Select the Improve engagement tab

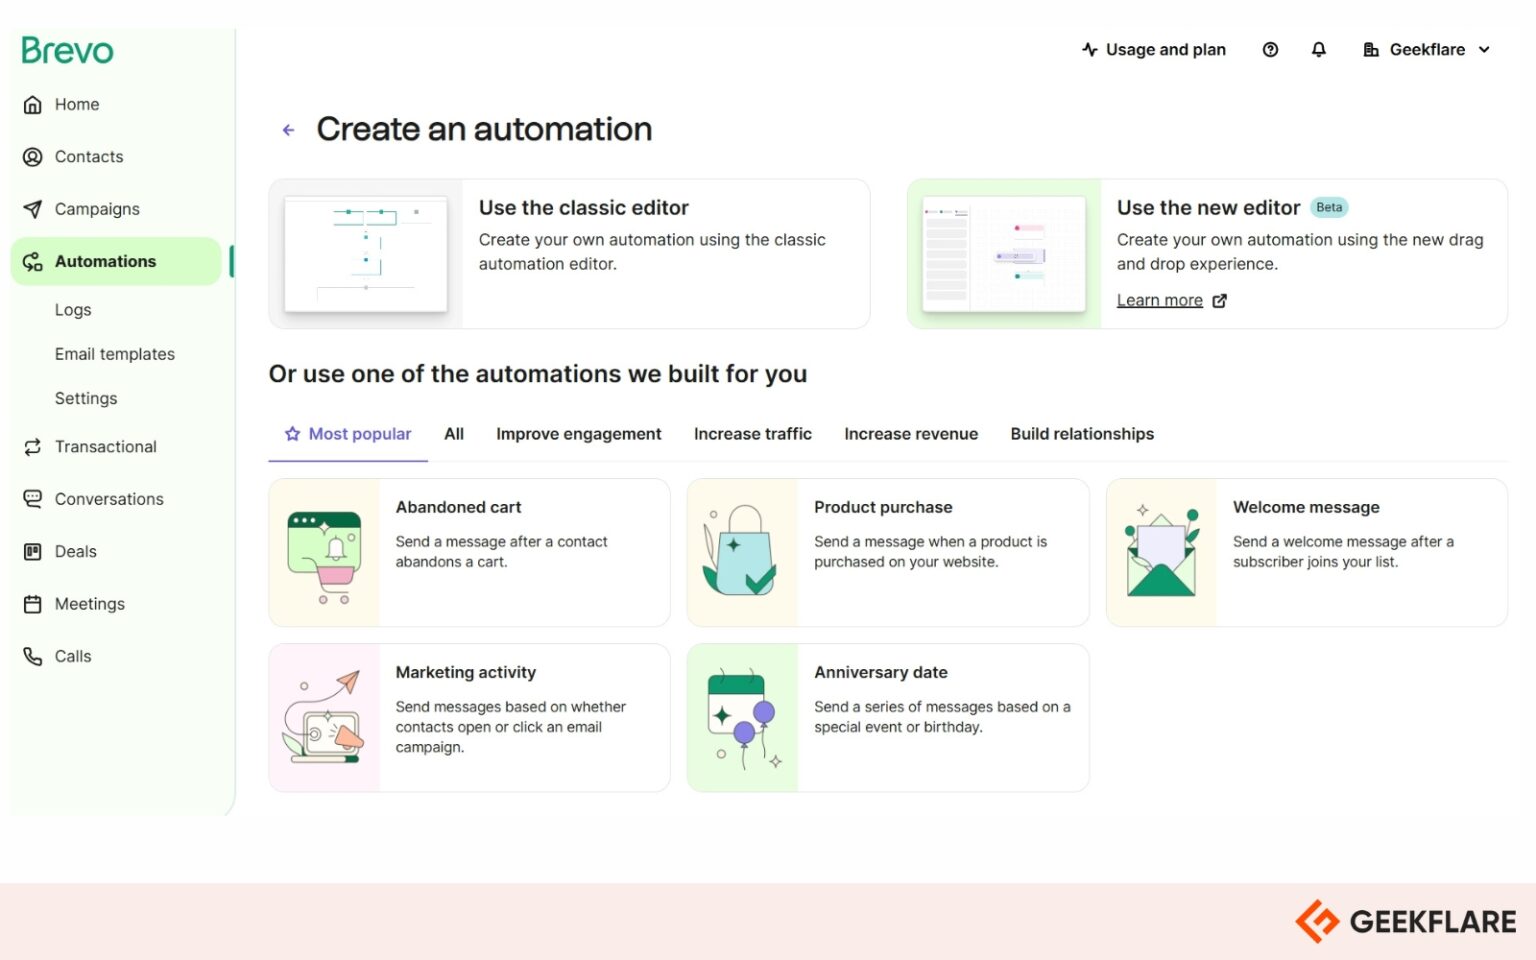pyautogui.click(x=579, y=434)
